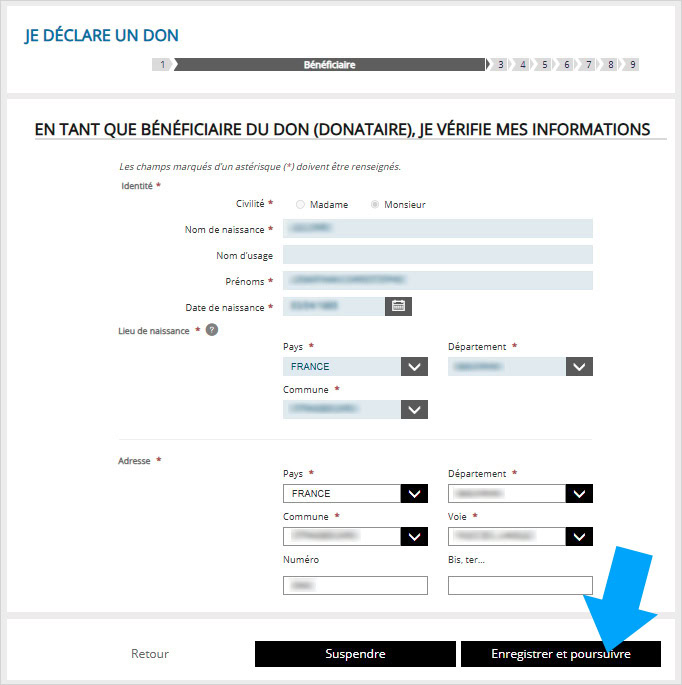Focus the Prénoms field
Screen dimensions: 682x685
click(438, 280)
